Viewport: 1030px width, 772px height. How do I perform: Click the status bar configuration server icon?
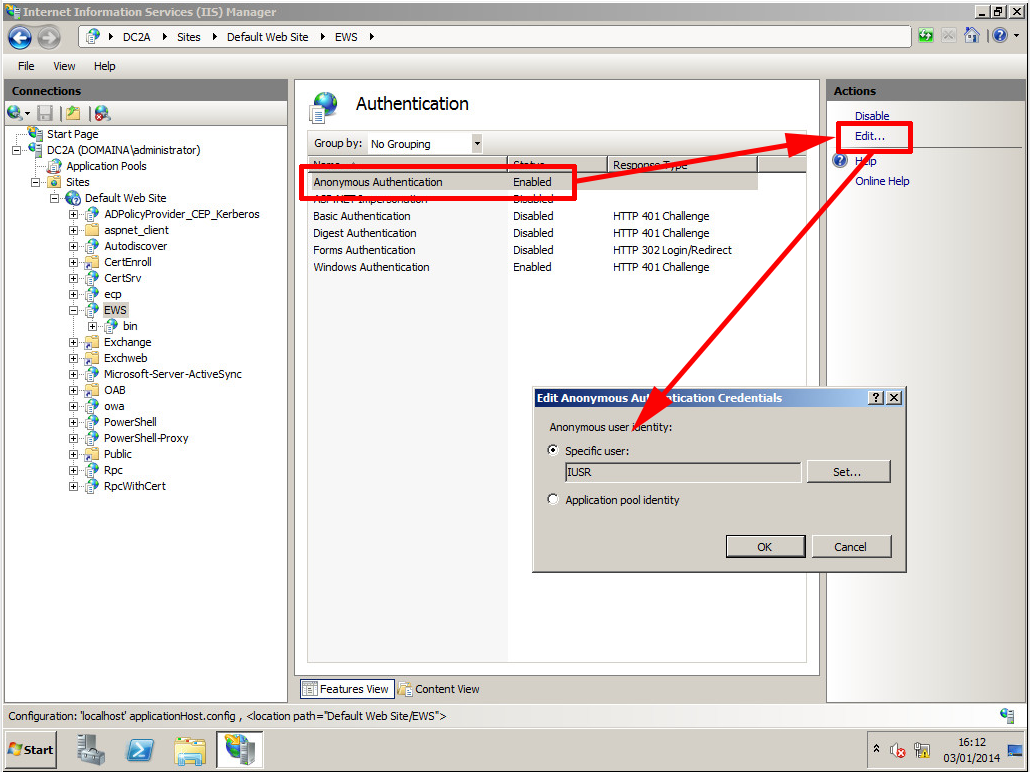tap(1006, 715)
